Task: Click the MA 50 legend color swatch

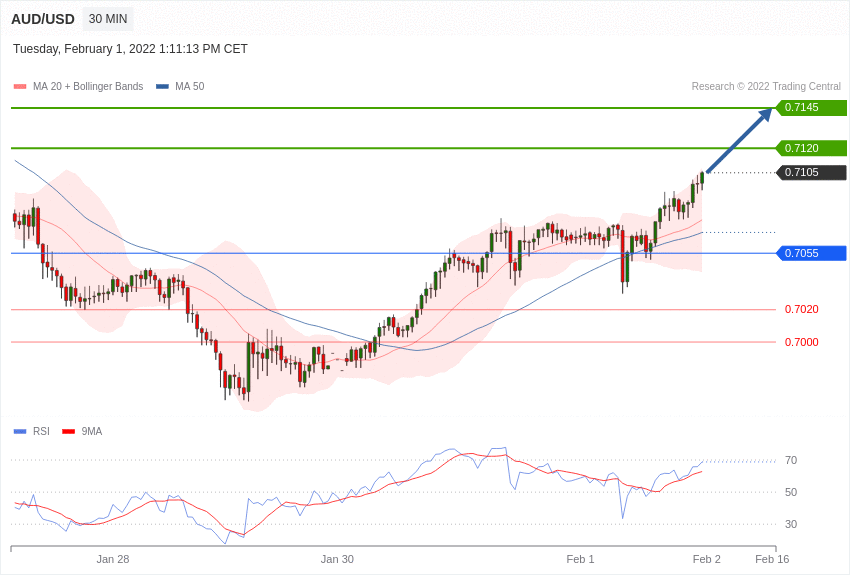Action: pyautogui.click(x=162, y=87)
